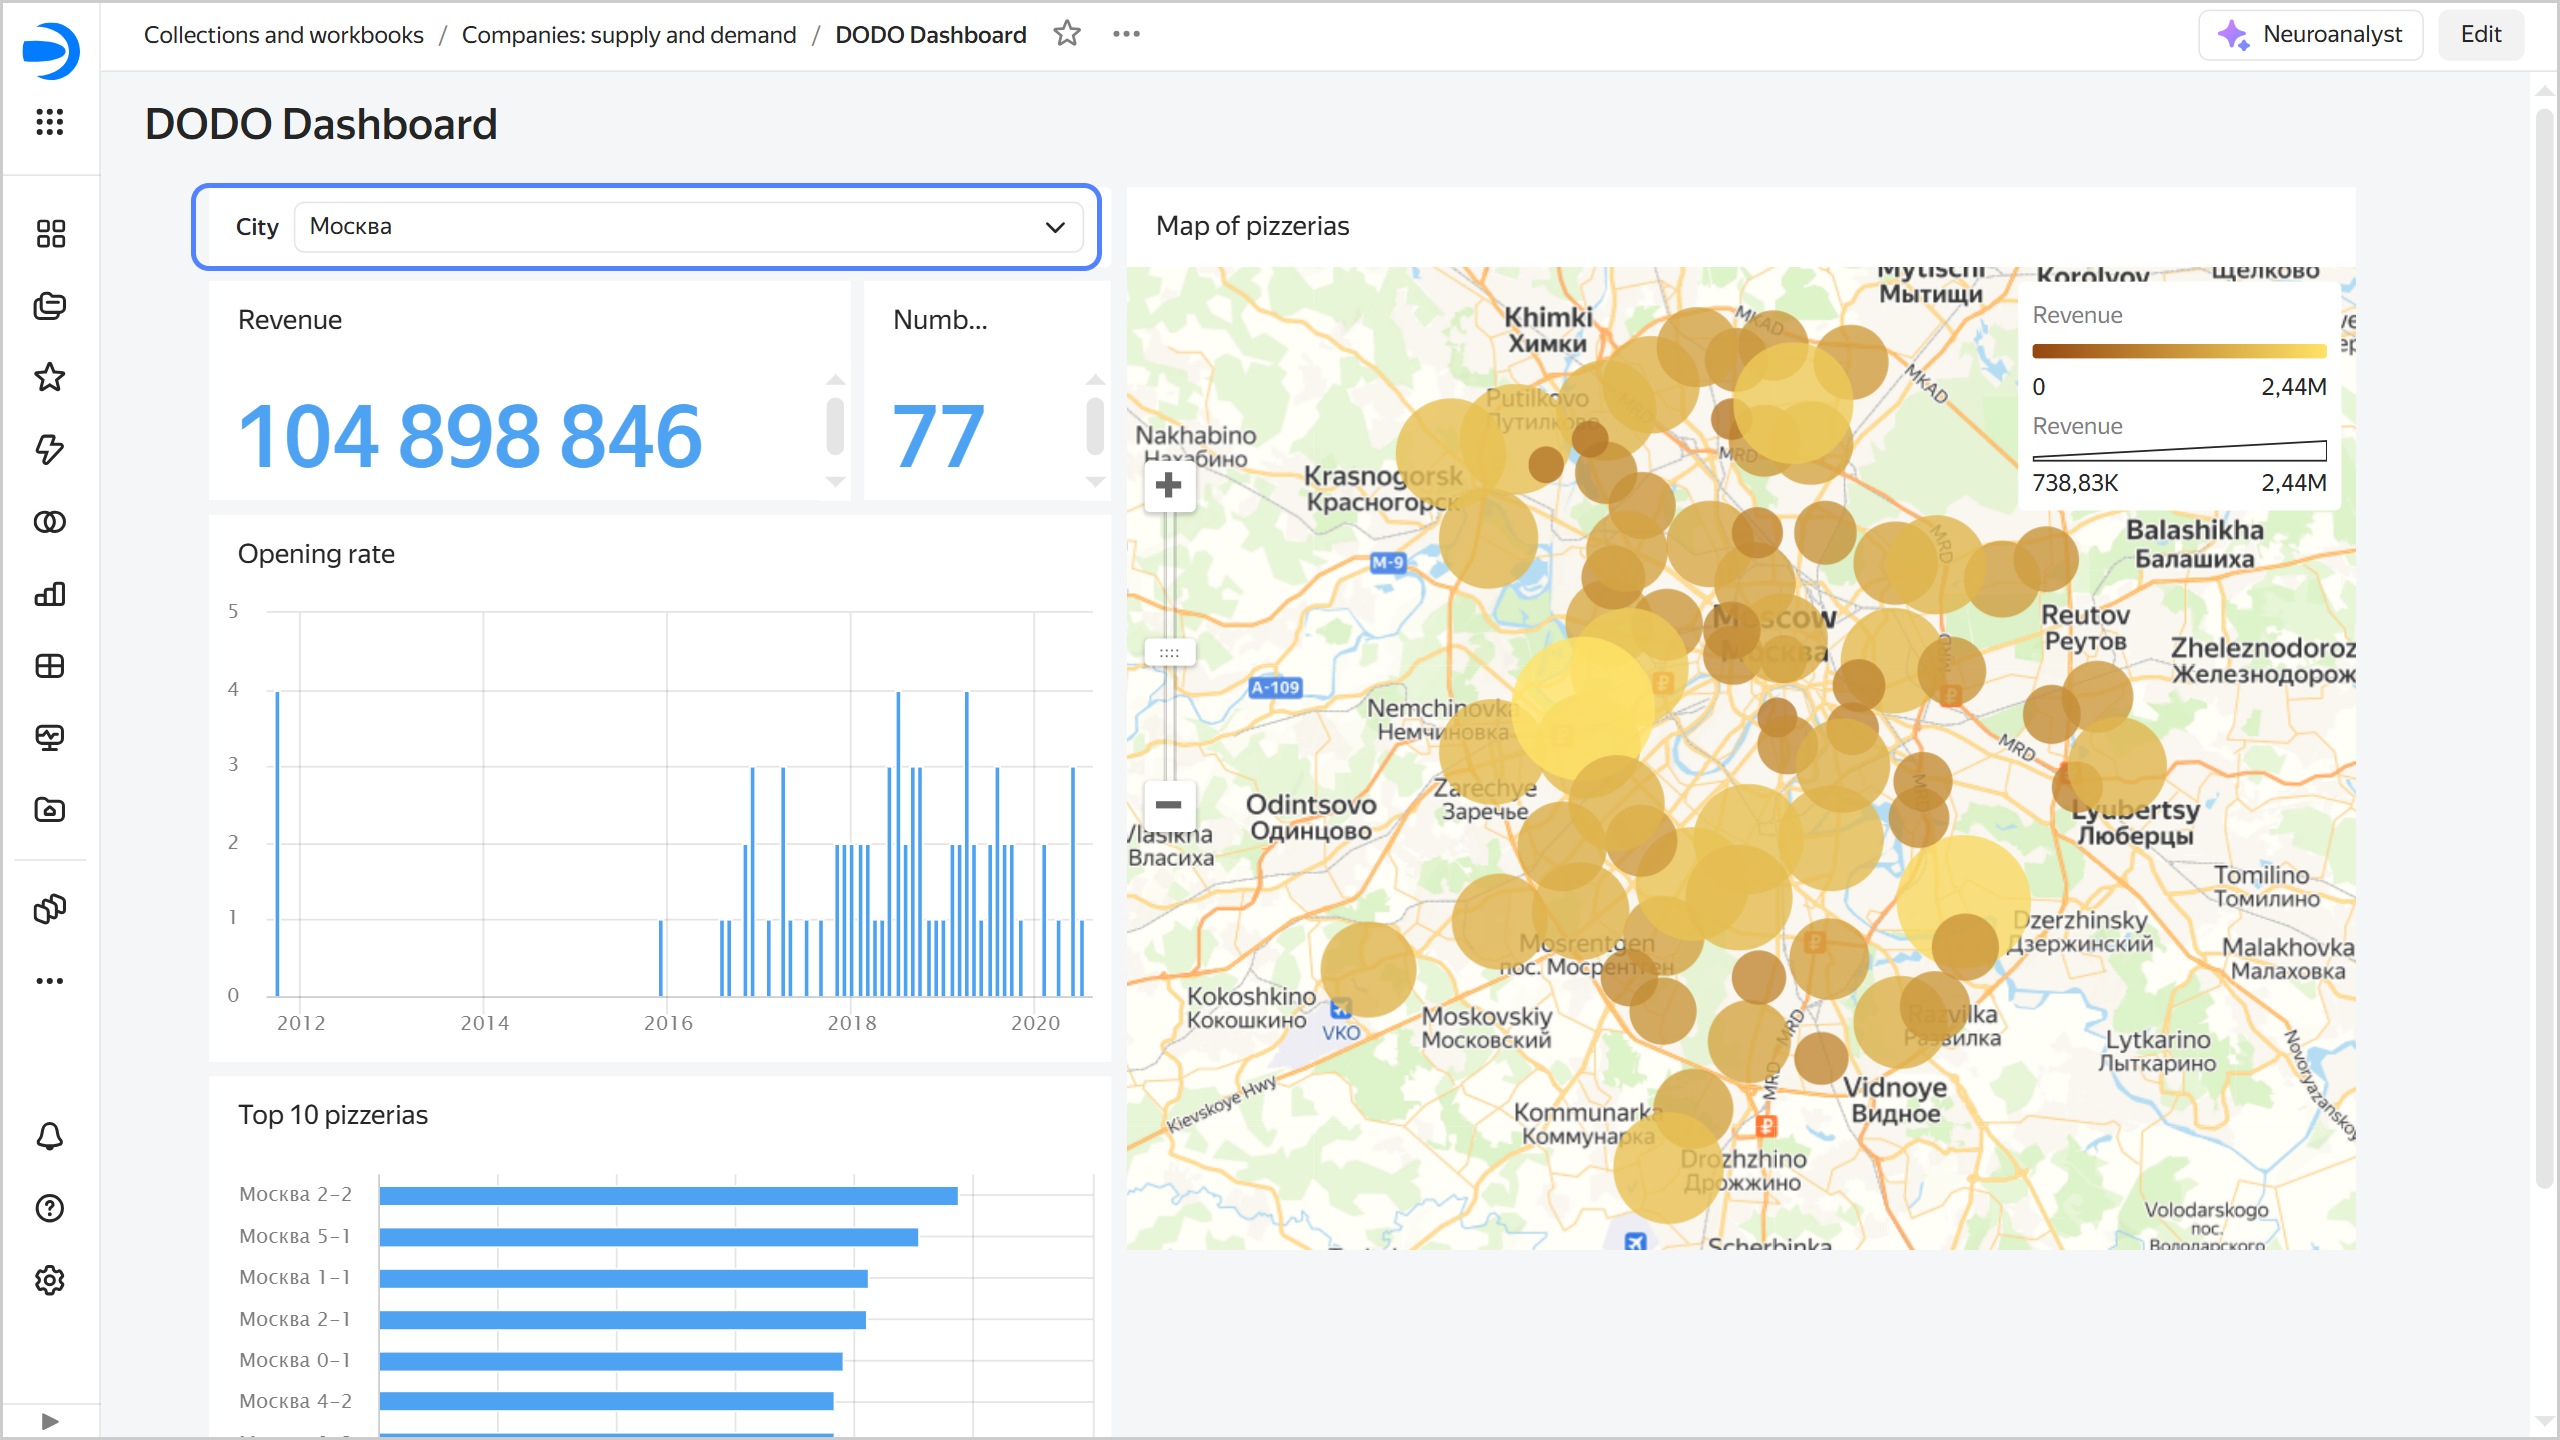Open the help question mark icon

50,1208
